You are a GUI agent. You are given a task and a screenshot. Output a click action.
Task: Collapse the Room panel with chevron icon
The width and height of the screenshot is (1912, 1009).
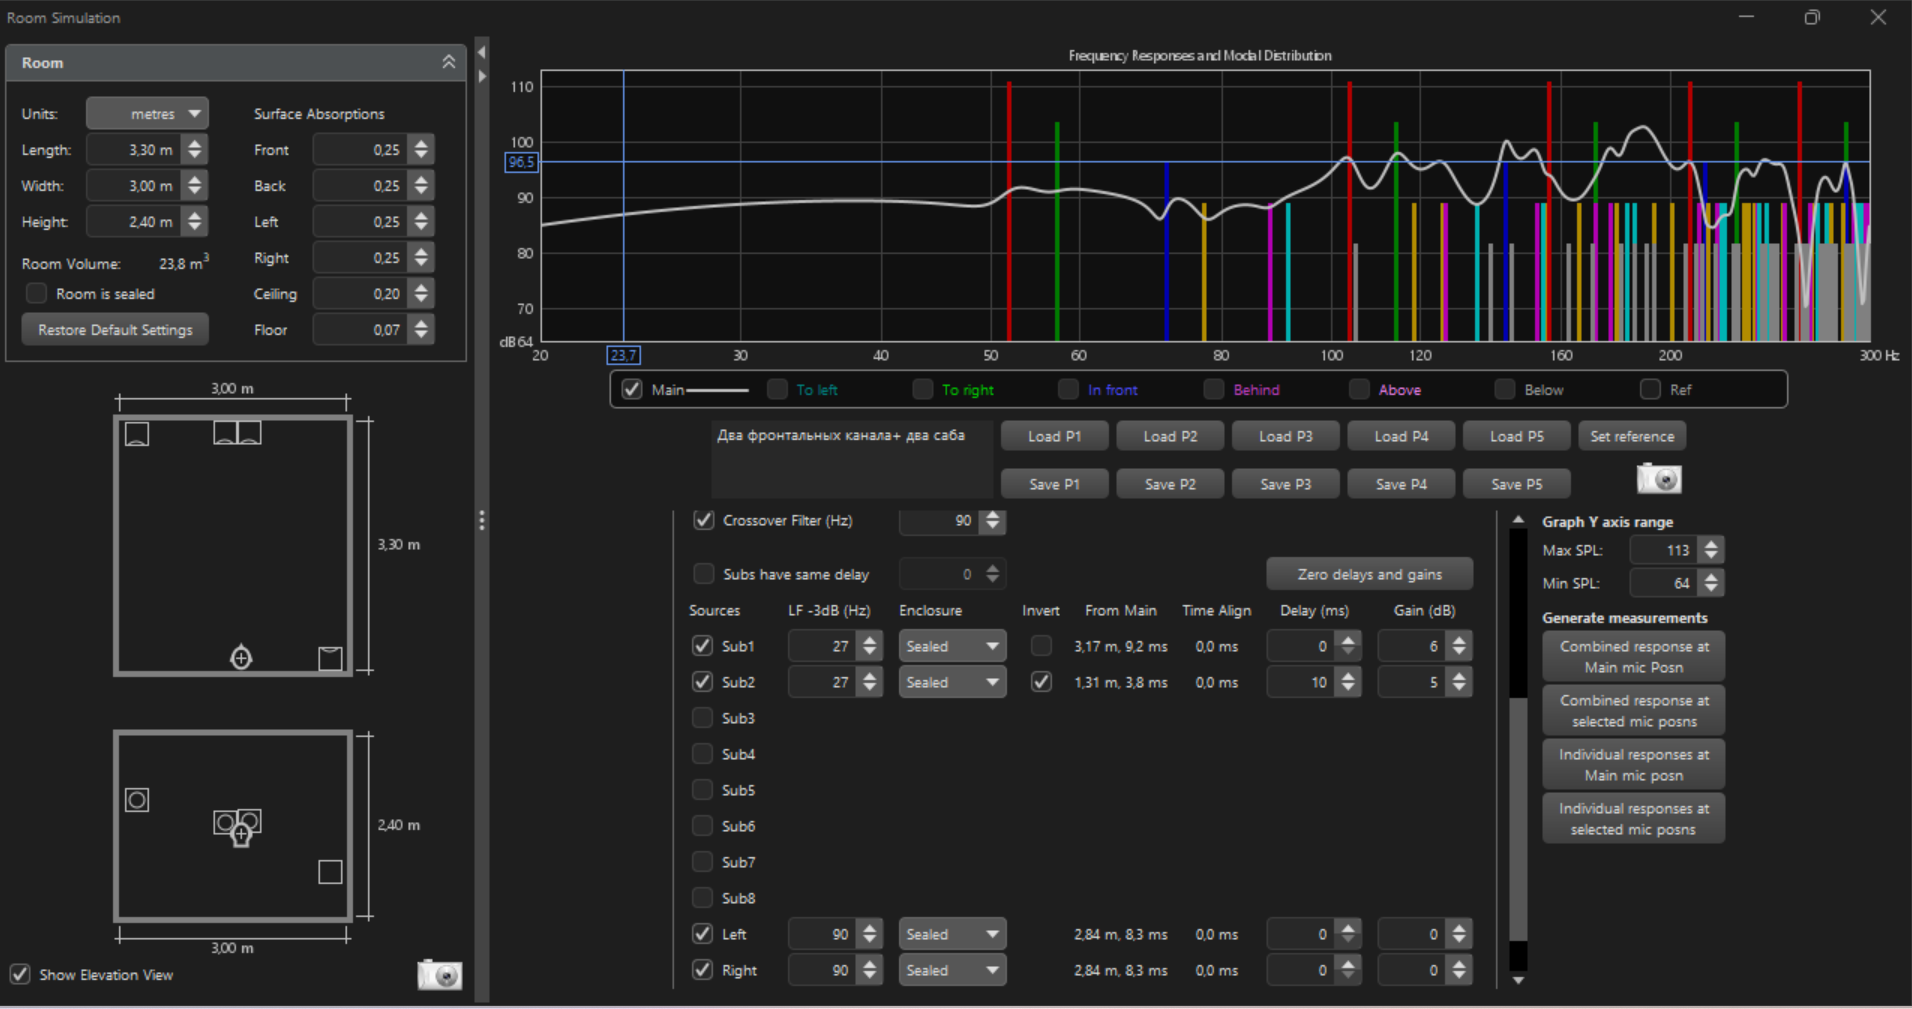(x=449, y=62)
